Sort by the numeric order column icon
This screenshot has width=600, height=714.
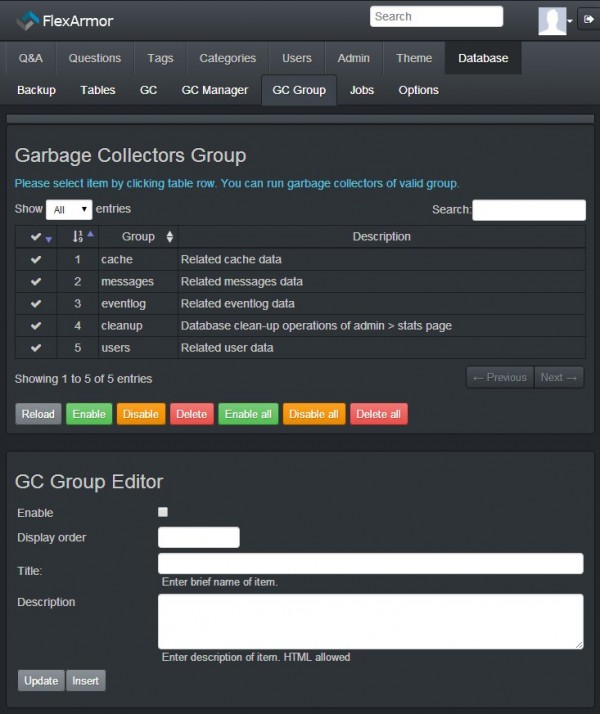[x=82, y=237]
